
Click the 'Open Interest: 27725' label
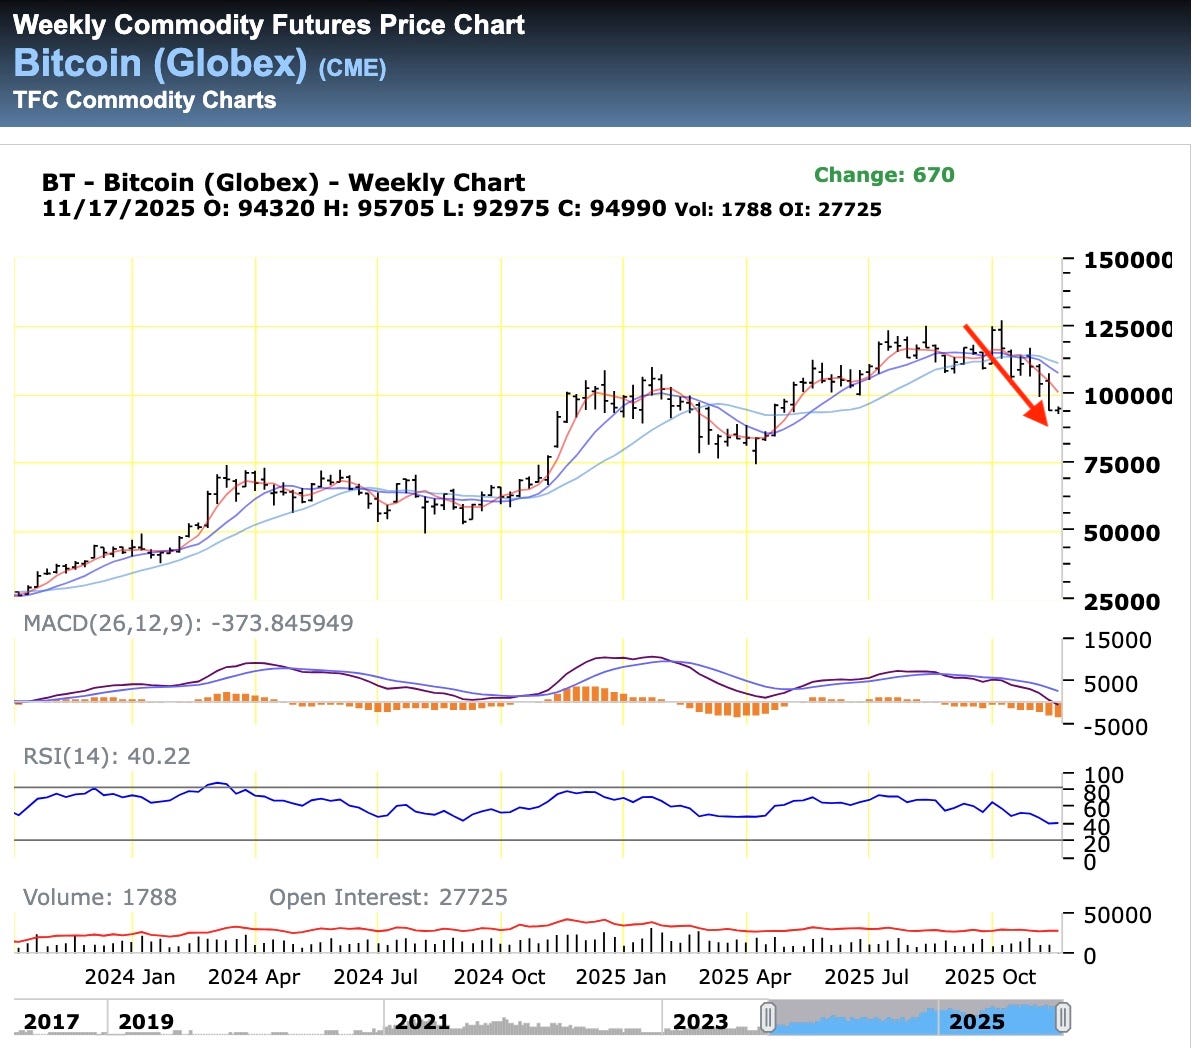388,897
